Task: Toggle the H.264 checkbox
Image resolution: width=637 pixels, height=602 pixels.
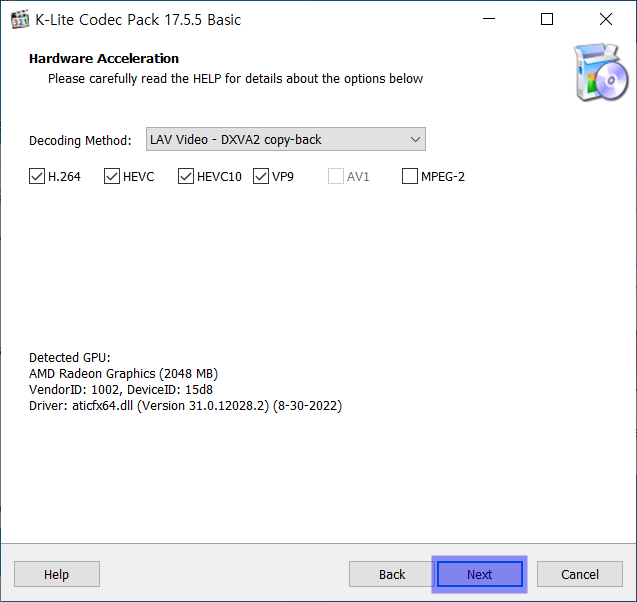Action: 37,177
